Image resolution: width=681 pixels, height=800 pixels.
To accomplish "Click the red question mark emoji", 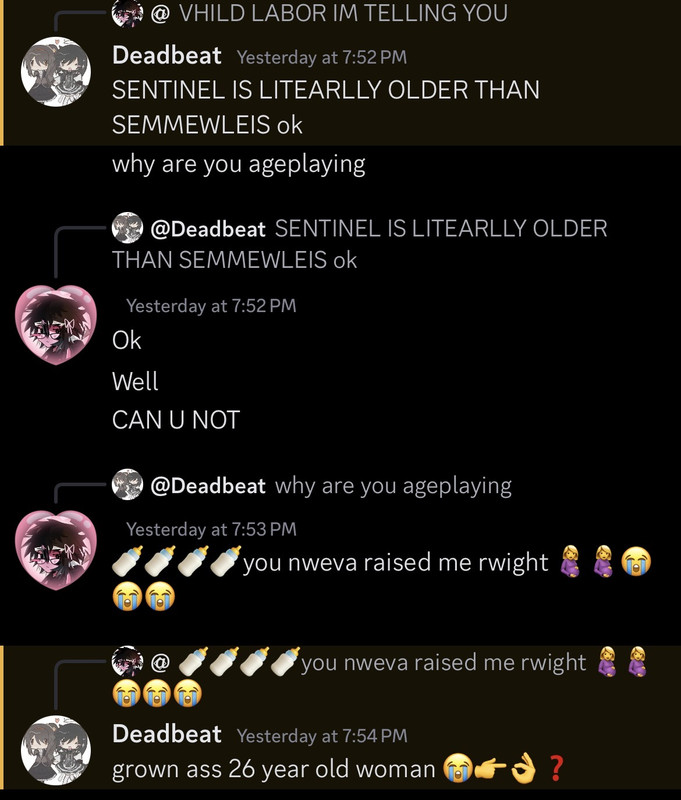I will point(557,768).
